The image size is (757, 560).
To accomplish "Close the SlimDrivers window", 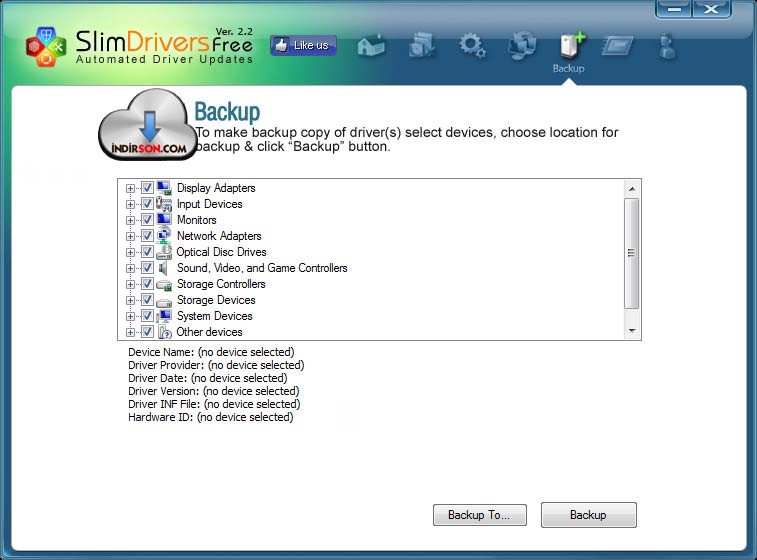I will (711, 9).
